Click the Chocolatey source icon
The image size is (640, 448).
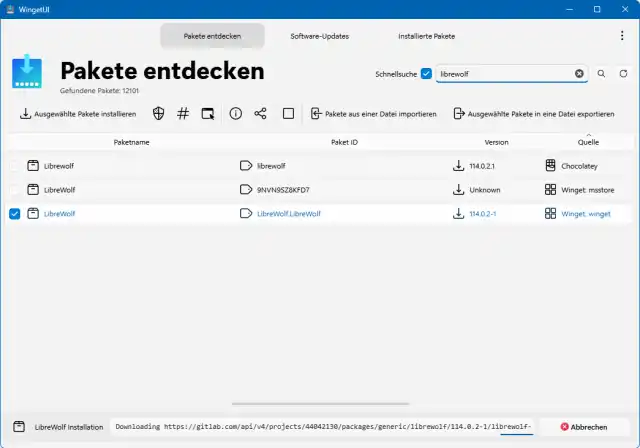tap(550, 165)
